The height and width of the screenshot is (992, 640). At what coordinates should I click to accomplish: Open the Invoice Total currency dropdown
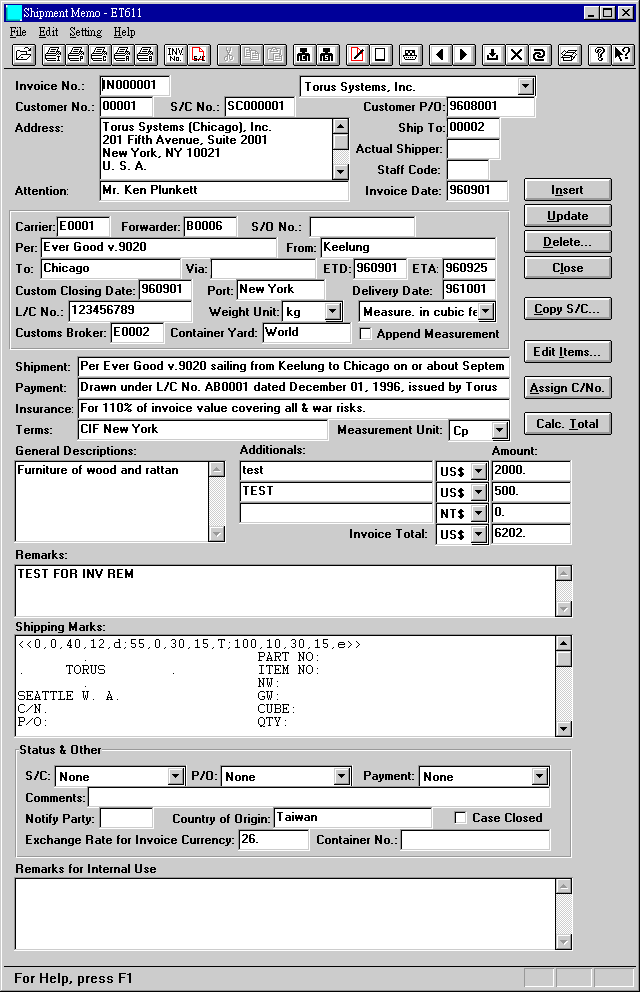point(479,534)
